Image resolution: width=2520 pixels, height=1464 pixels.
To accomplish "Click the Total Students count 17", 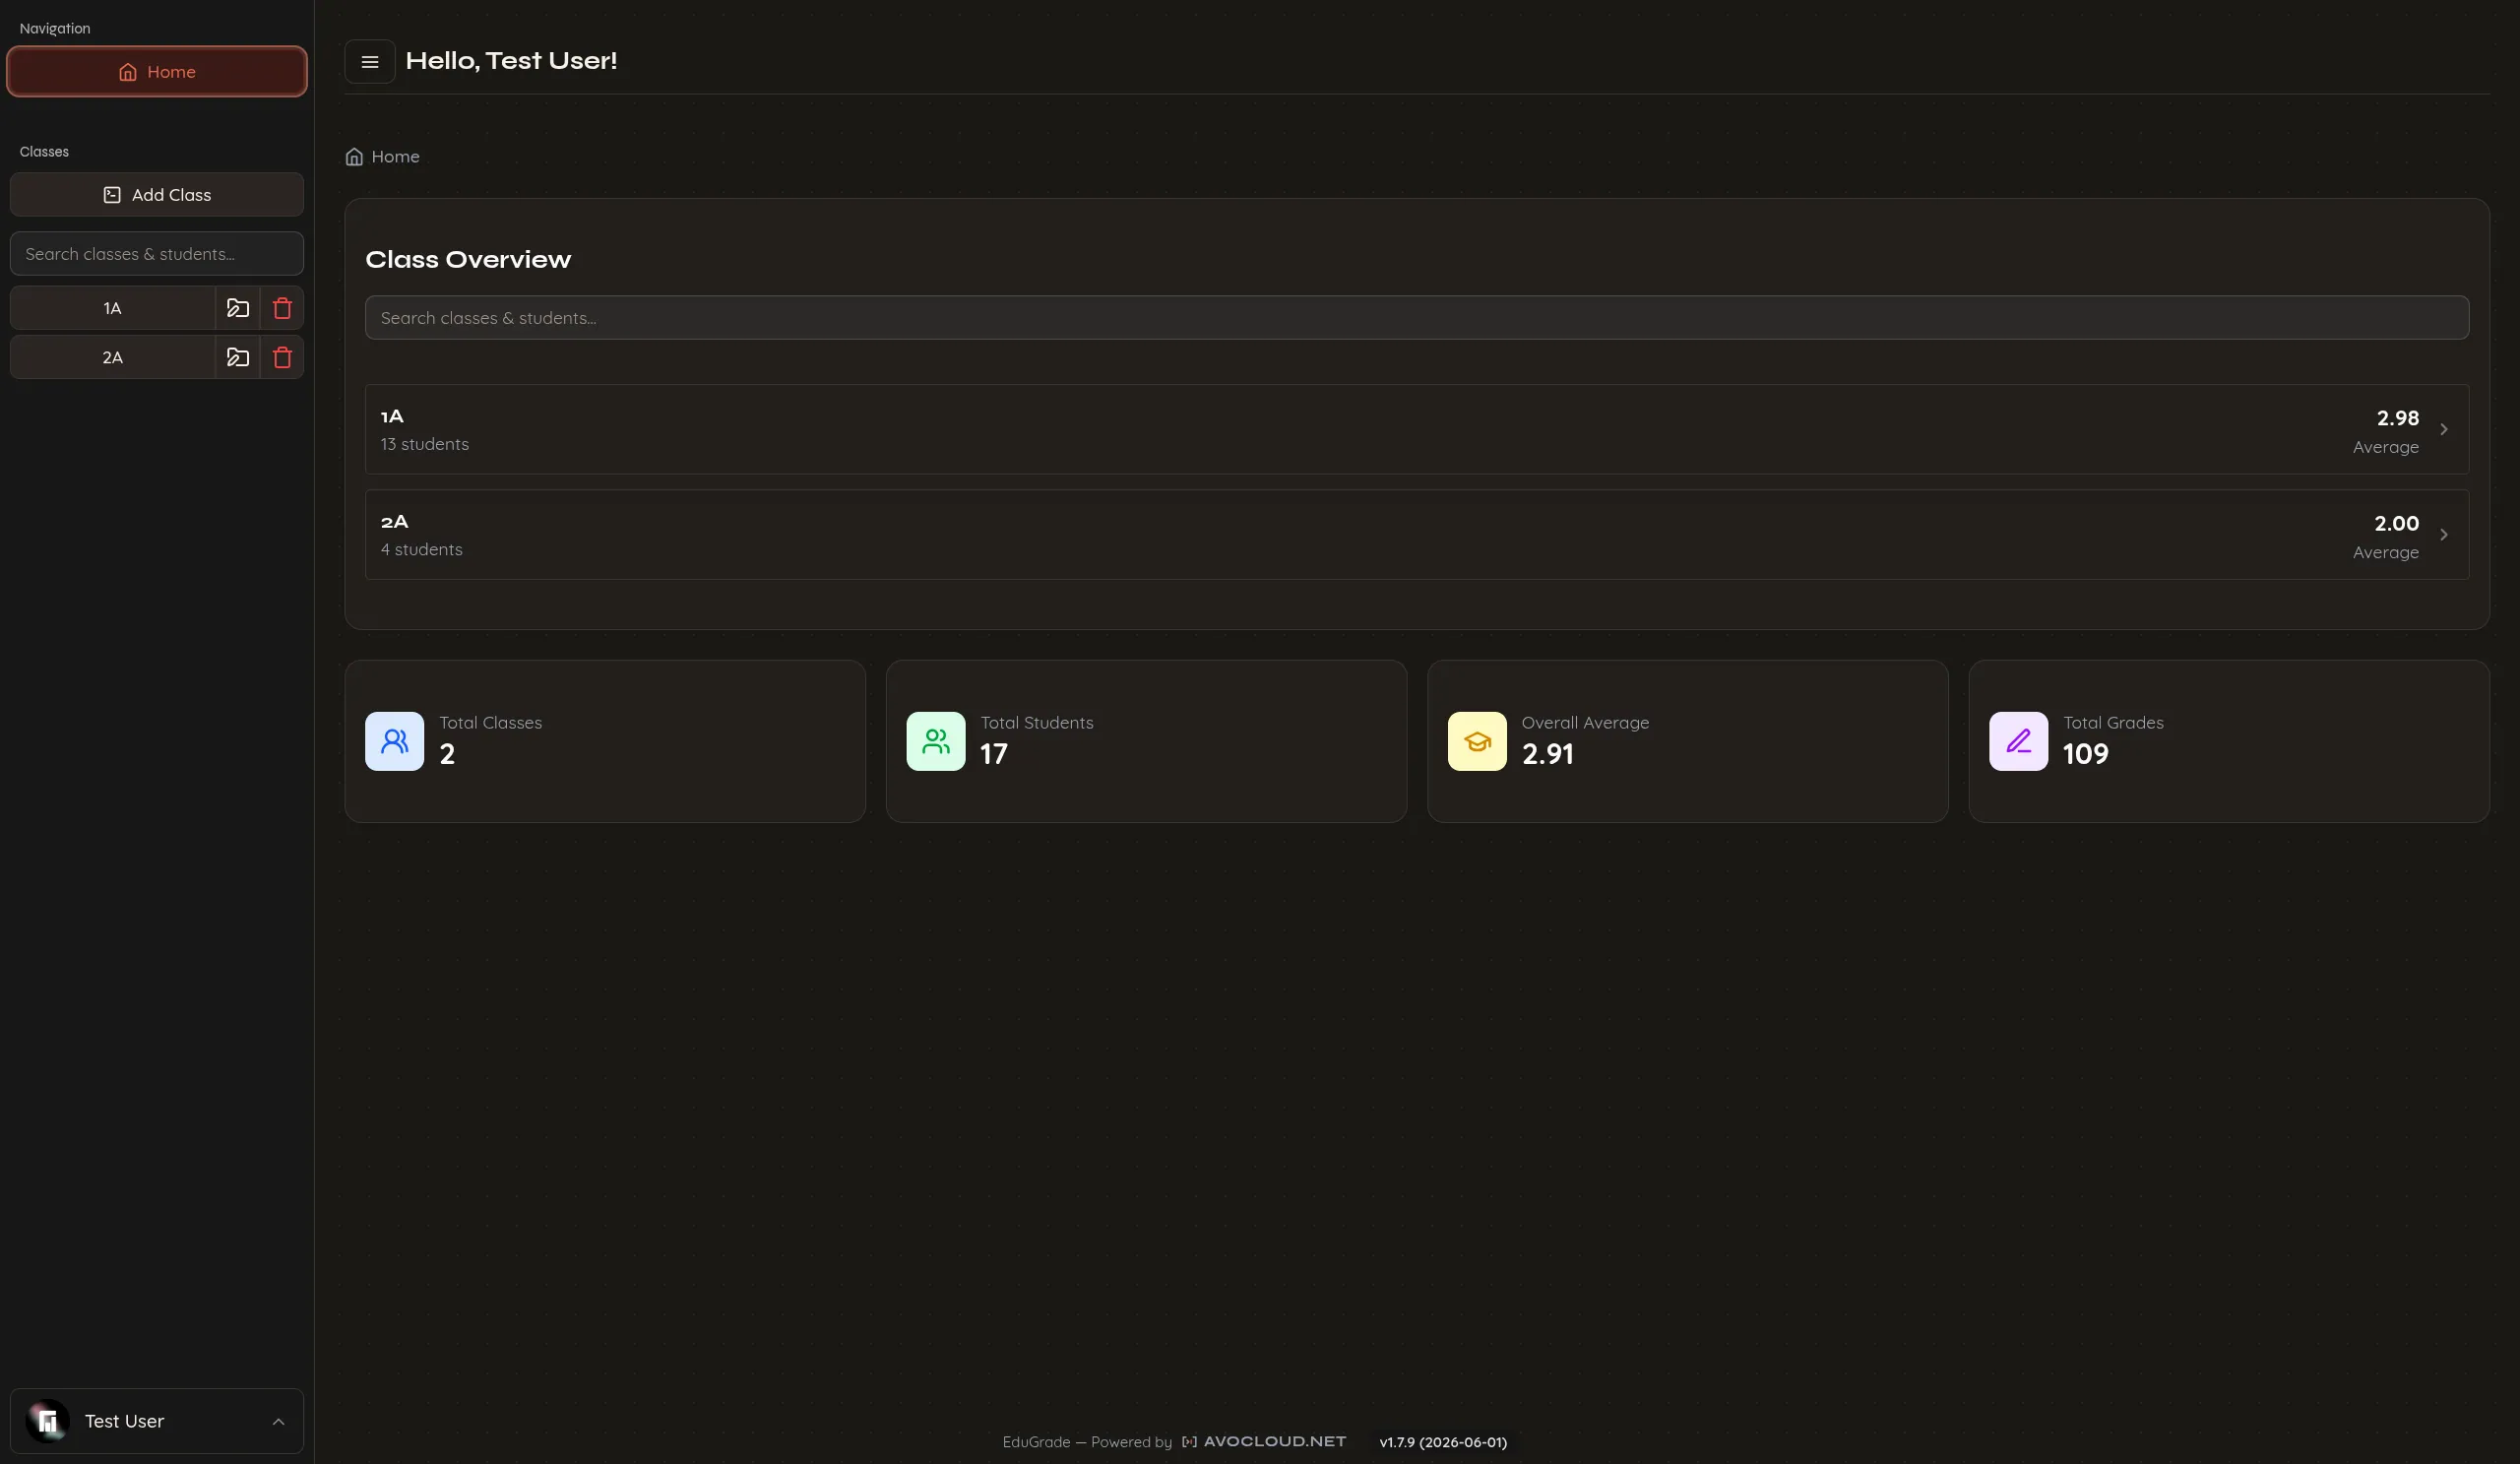I will click(x=993, y=754).
